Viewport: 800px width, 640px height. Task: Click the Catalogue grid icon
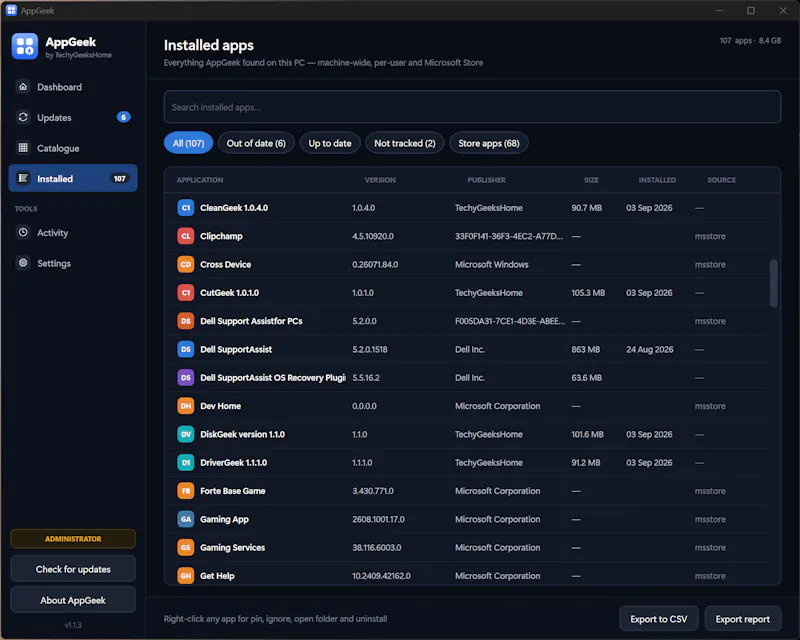[23, 148]
